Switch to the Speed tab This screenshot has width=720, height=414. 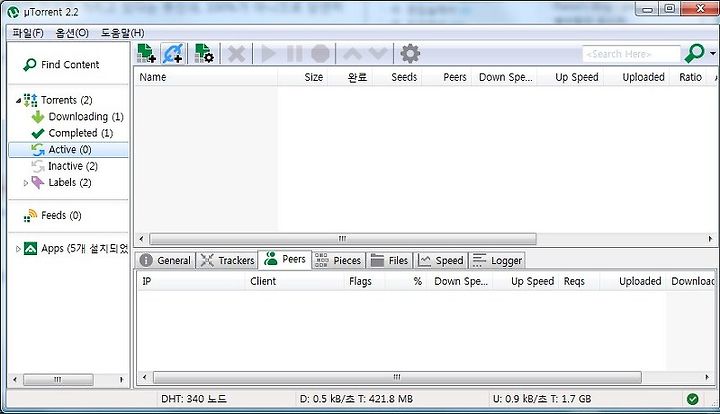pyautogui.click(x=441, y=260)
